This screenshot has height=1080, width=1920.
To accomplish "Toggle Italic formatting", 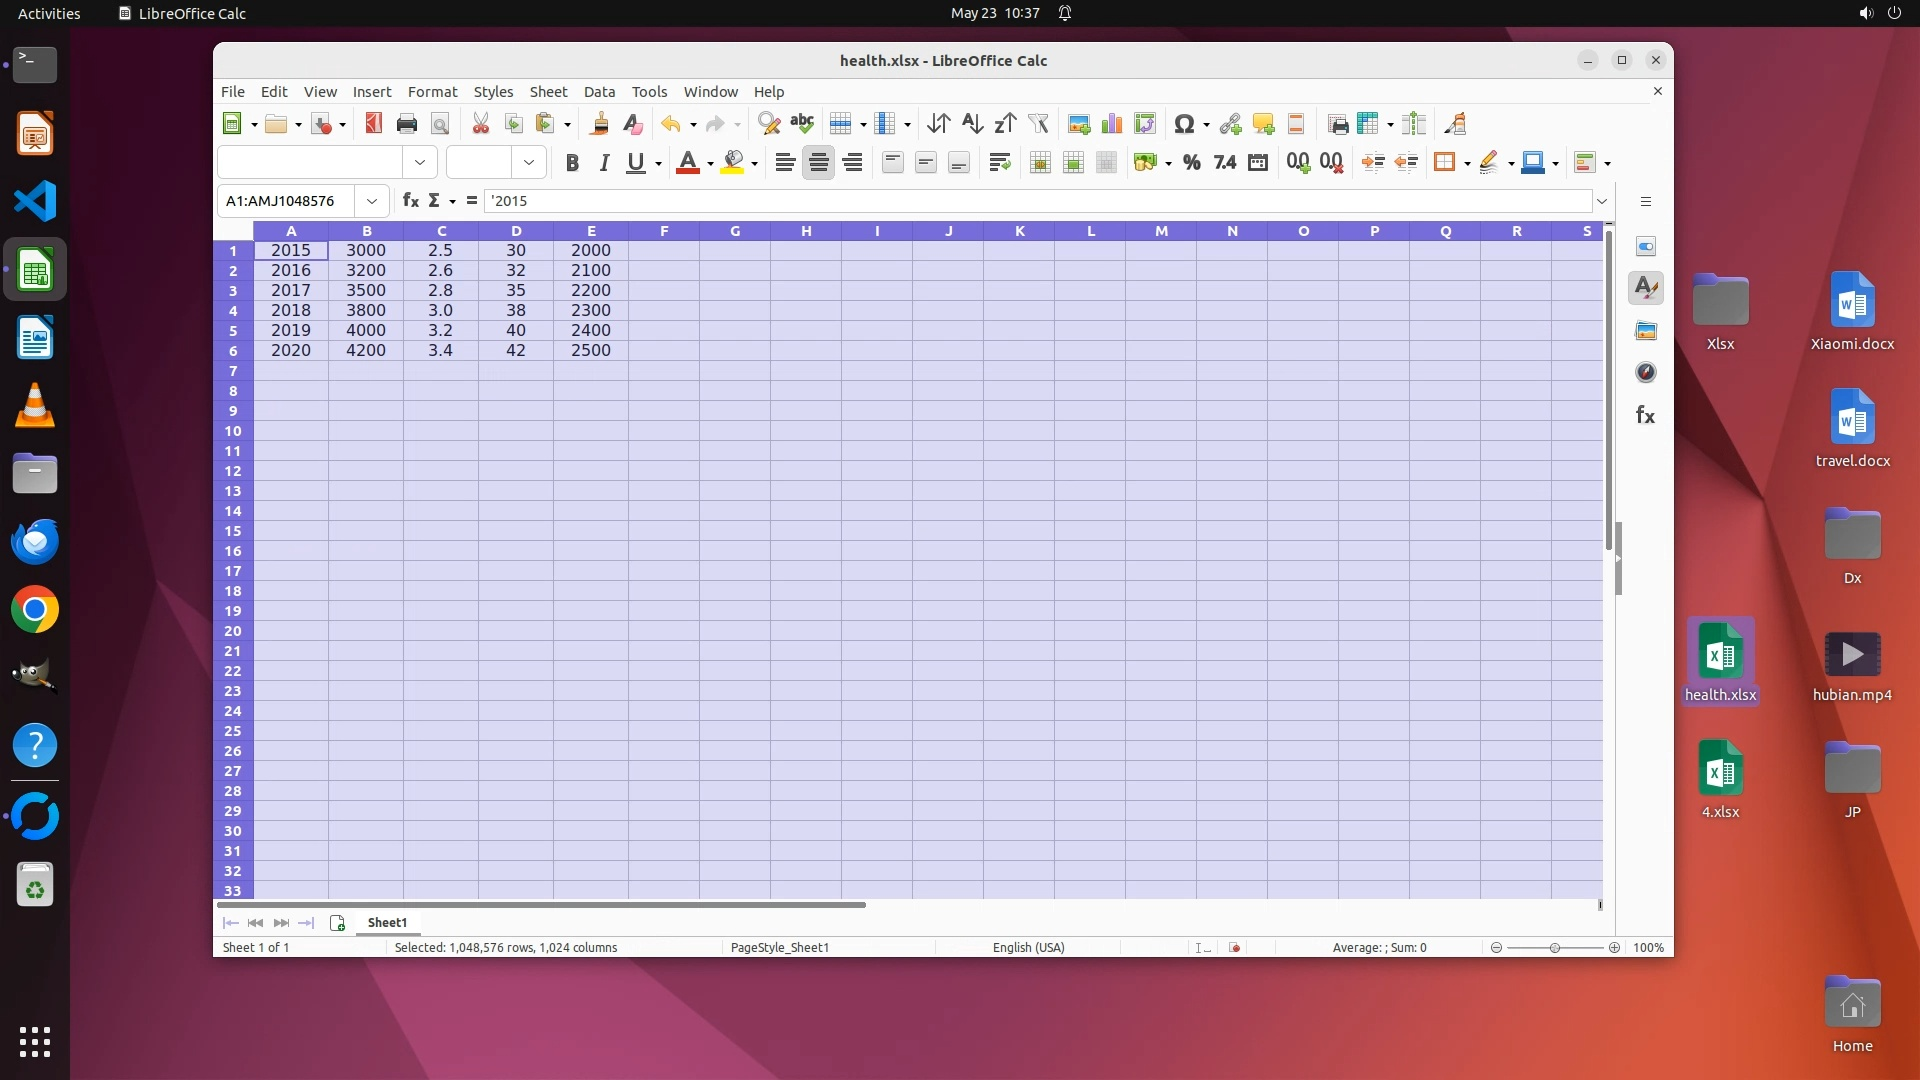I will coord(604,163).
